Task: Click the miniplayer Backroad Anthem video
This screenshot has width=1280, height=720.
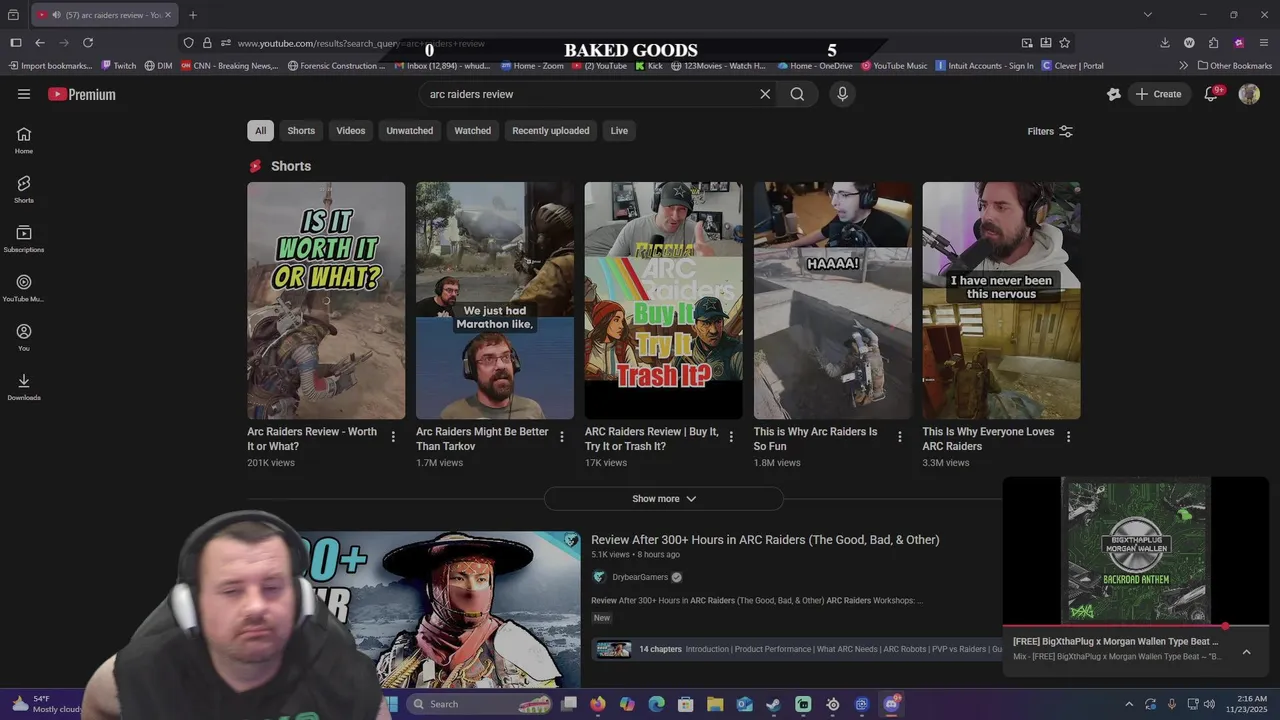Action: [x=1136, y=551]
